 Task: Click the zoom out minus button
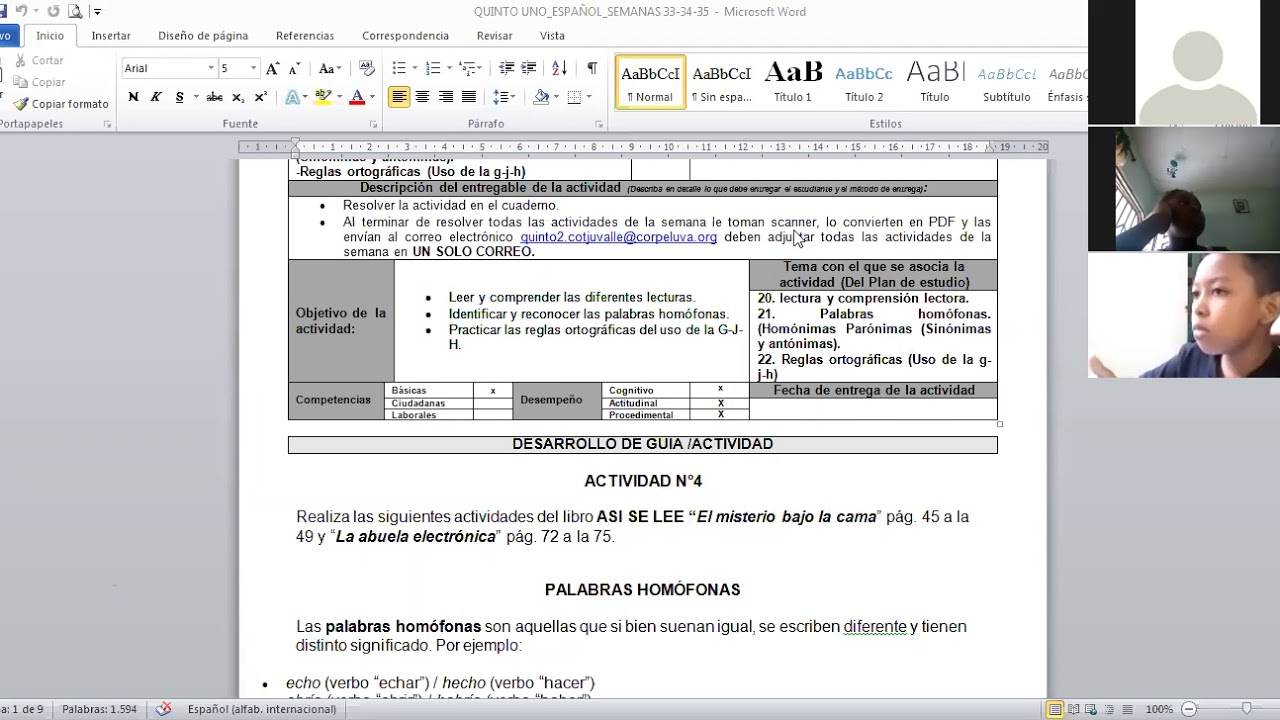pyautogui.click(x=1189, y=709)
